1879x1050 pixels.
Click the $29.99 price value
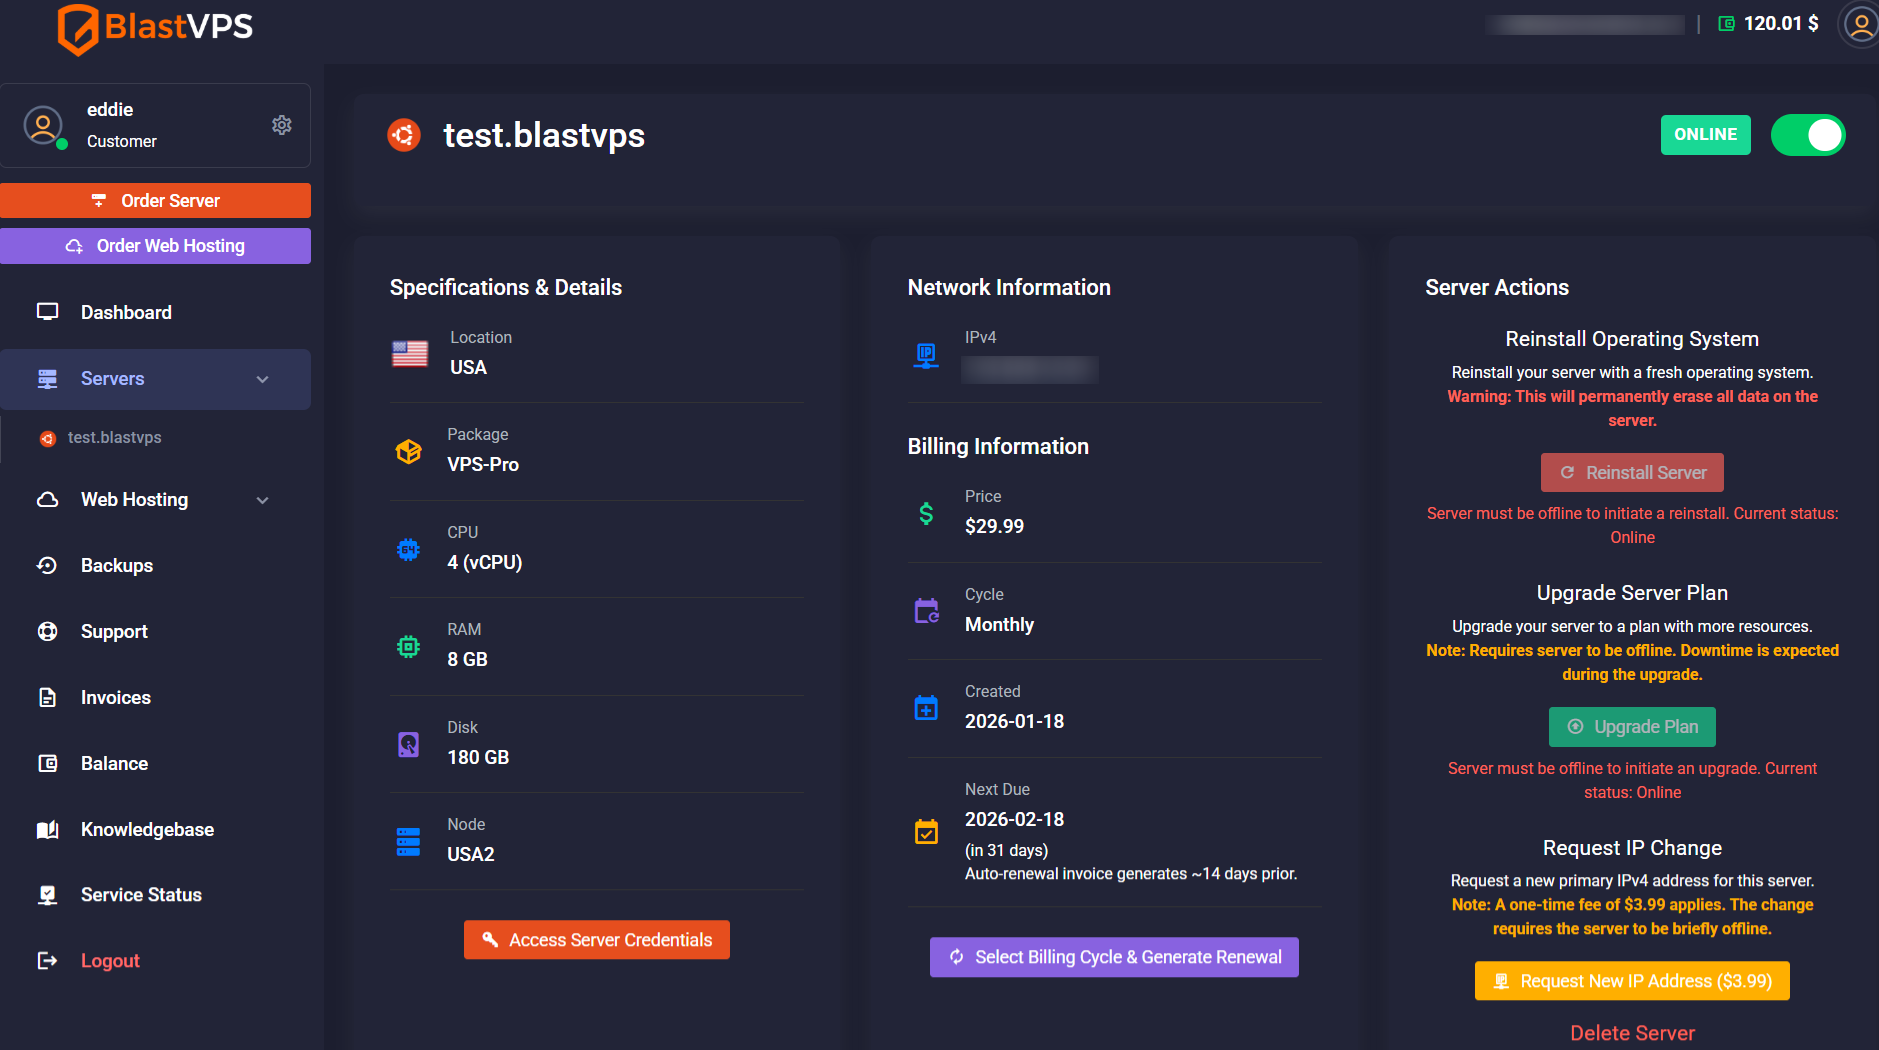pos(994,526)
